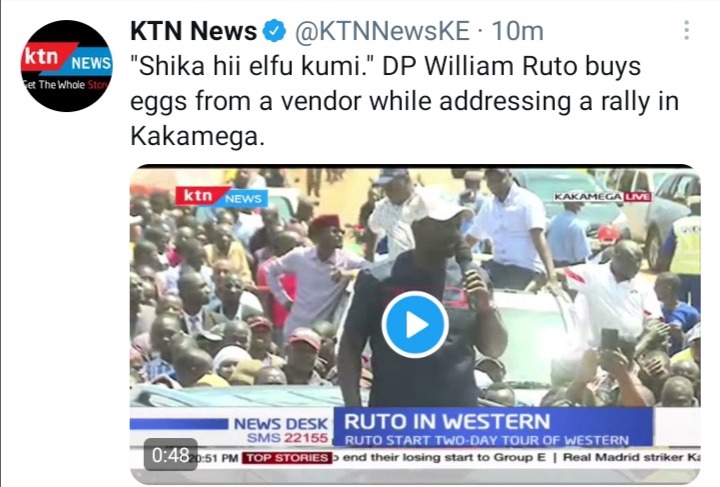Click the RUTO IN WESTERN headline banner

(x=492, y=421)
